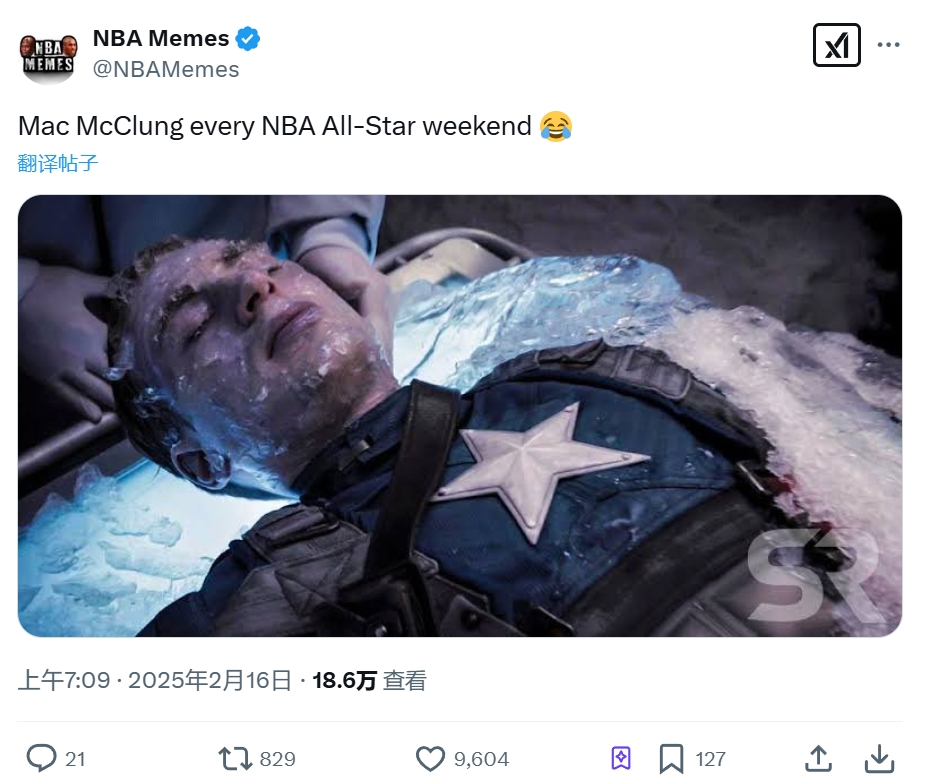Click 翻译帖子 translate post link
The width and height of the screenshot is (927, 783).
(58, 163)
